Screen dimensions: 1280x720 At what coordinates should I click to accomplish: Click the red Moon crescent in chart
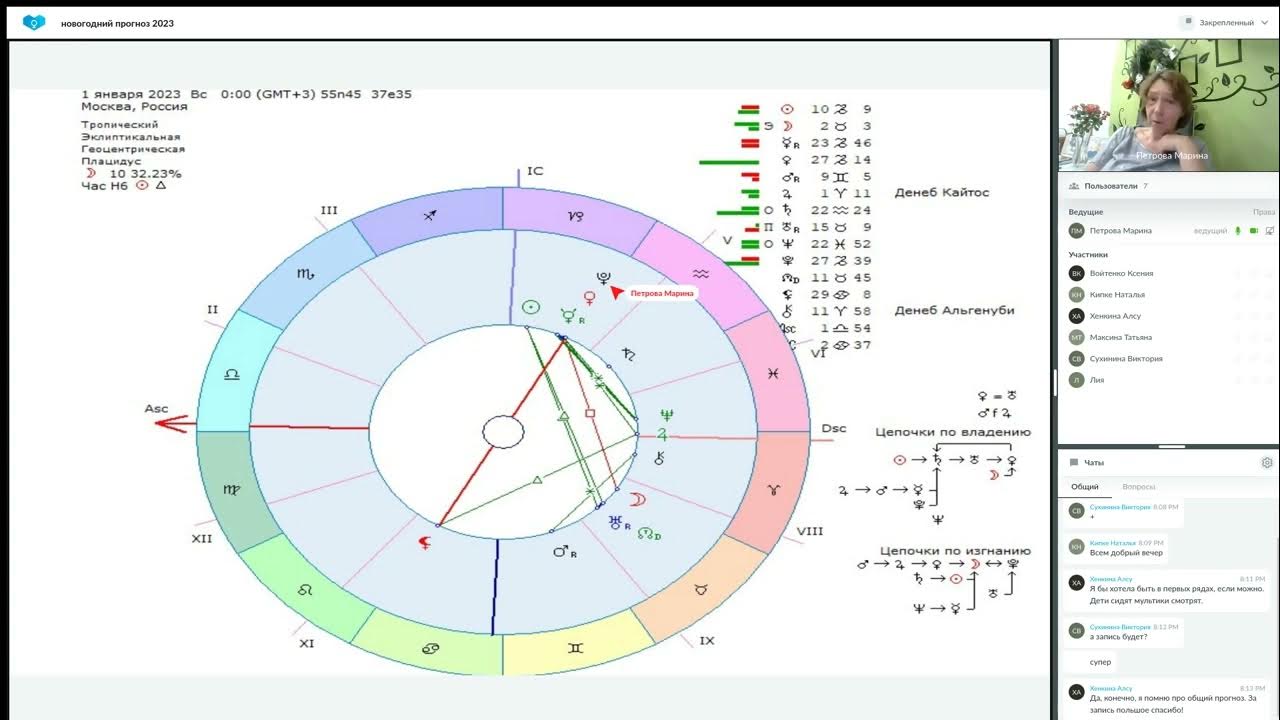(x=637, y=499)
